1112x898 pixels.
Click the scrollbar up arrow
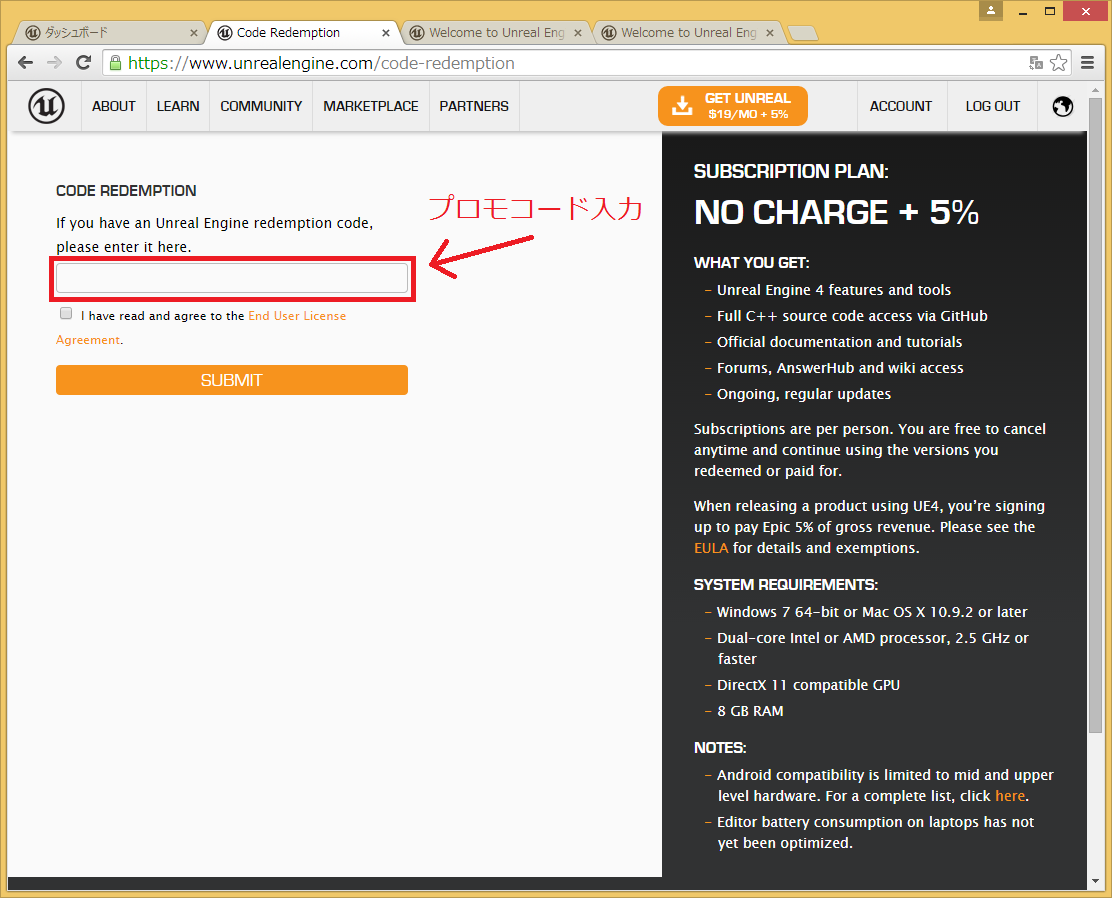tap(1096, 89)
